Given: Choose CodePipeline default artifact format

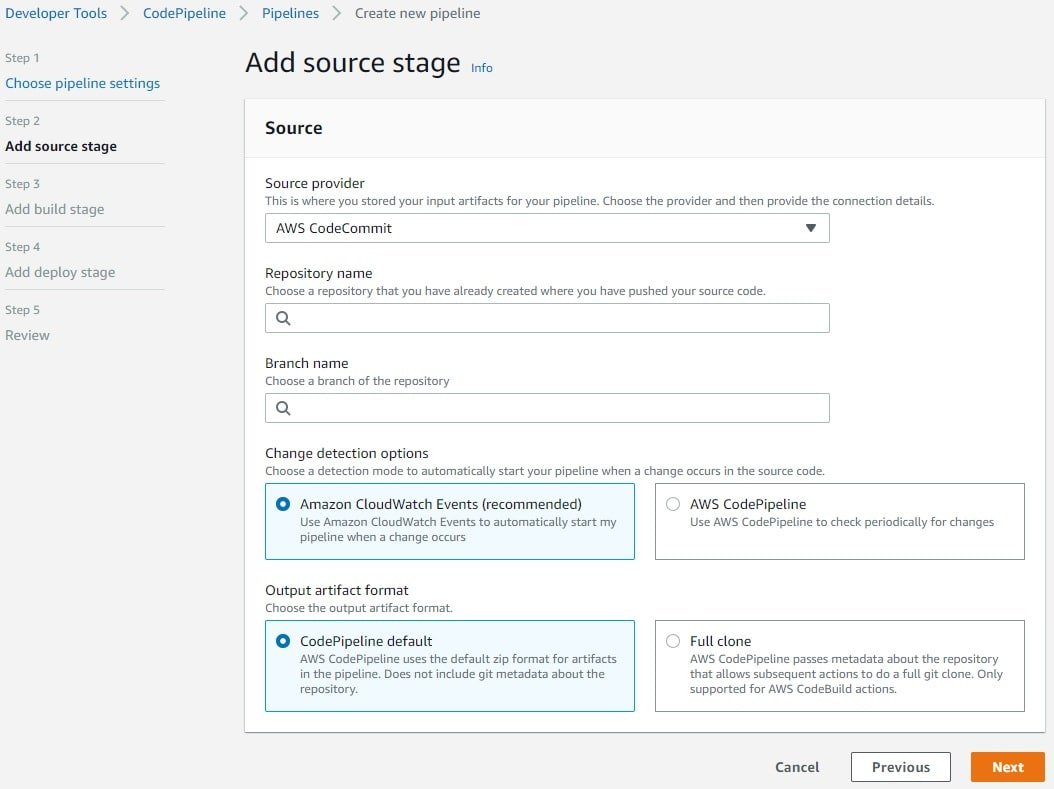Looking at the screenshot, I should coord(283,641).
